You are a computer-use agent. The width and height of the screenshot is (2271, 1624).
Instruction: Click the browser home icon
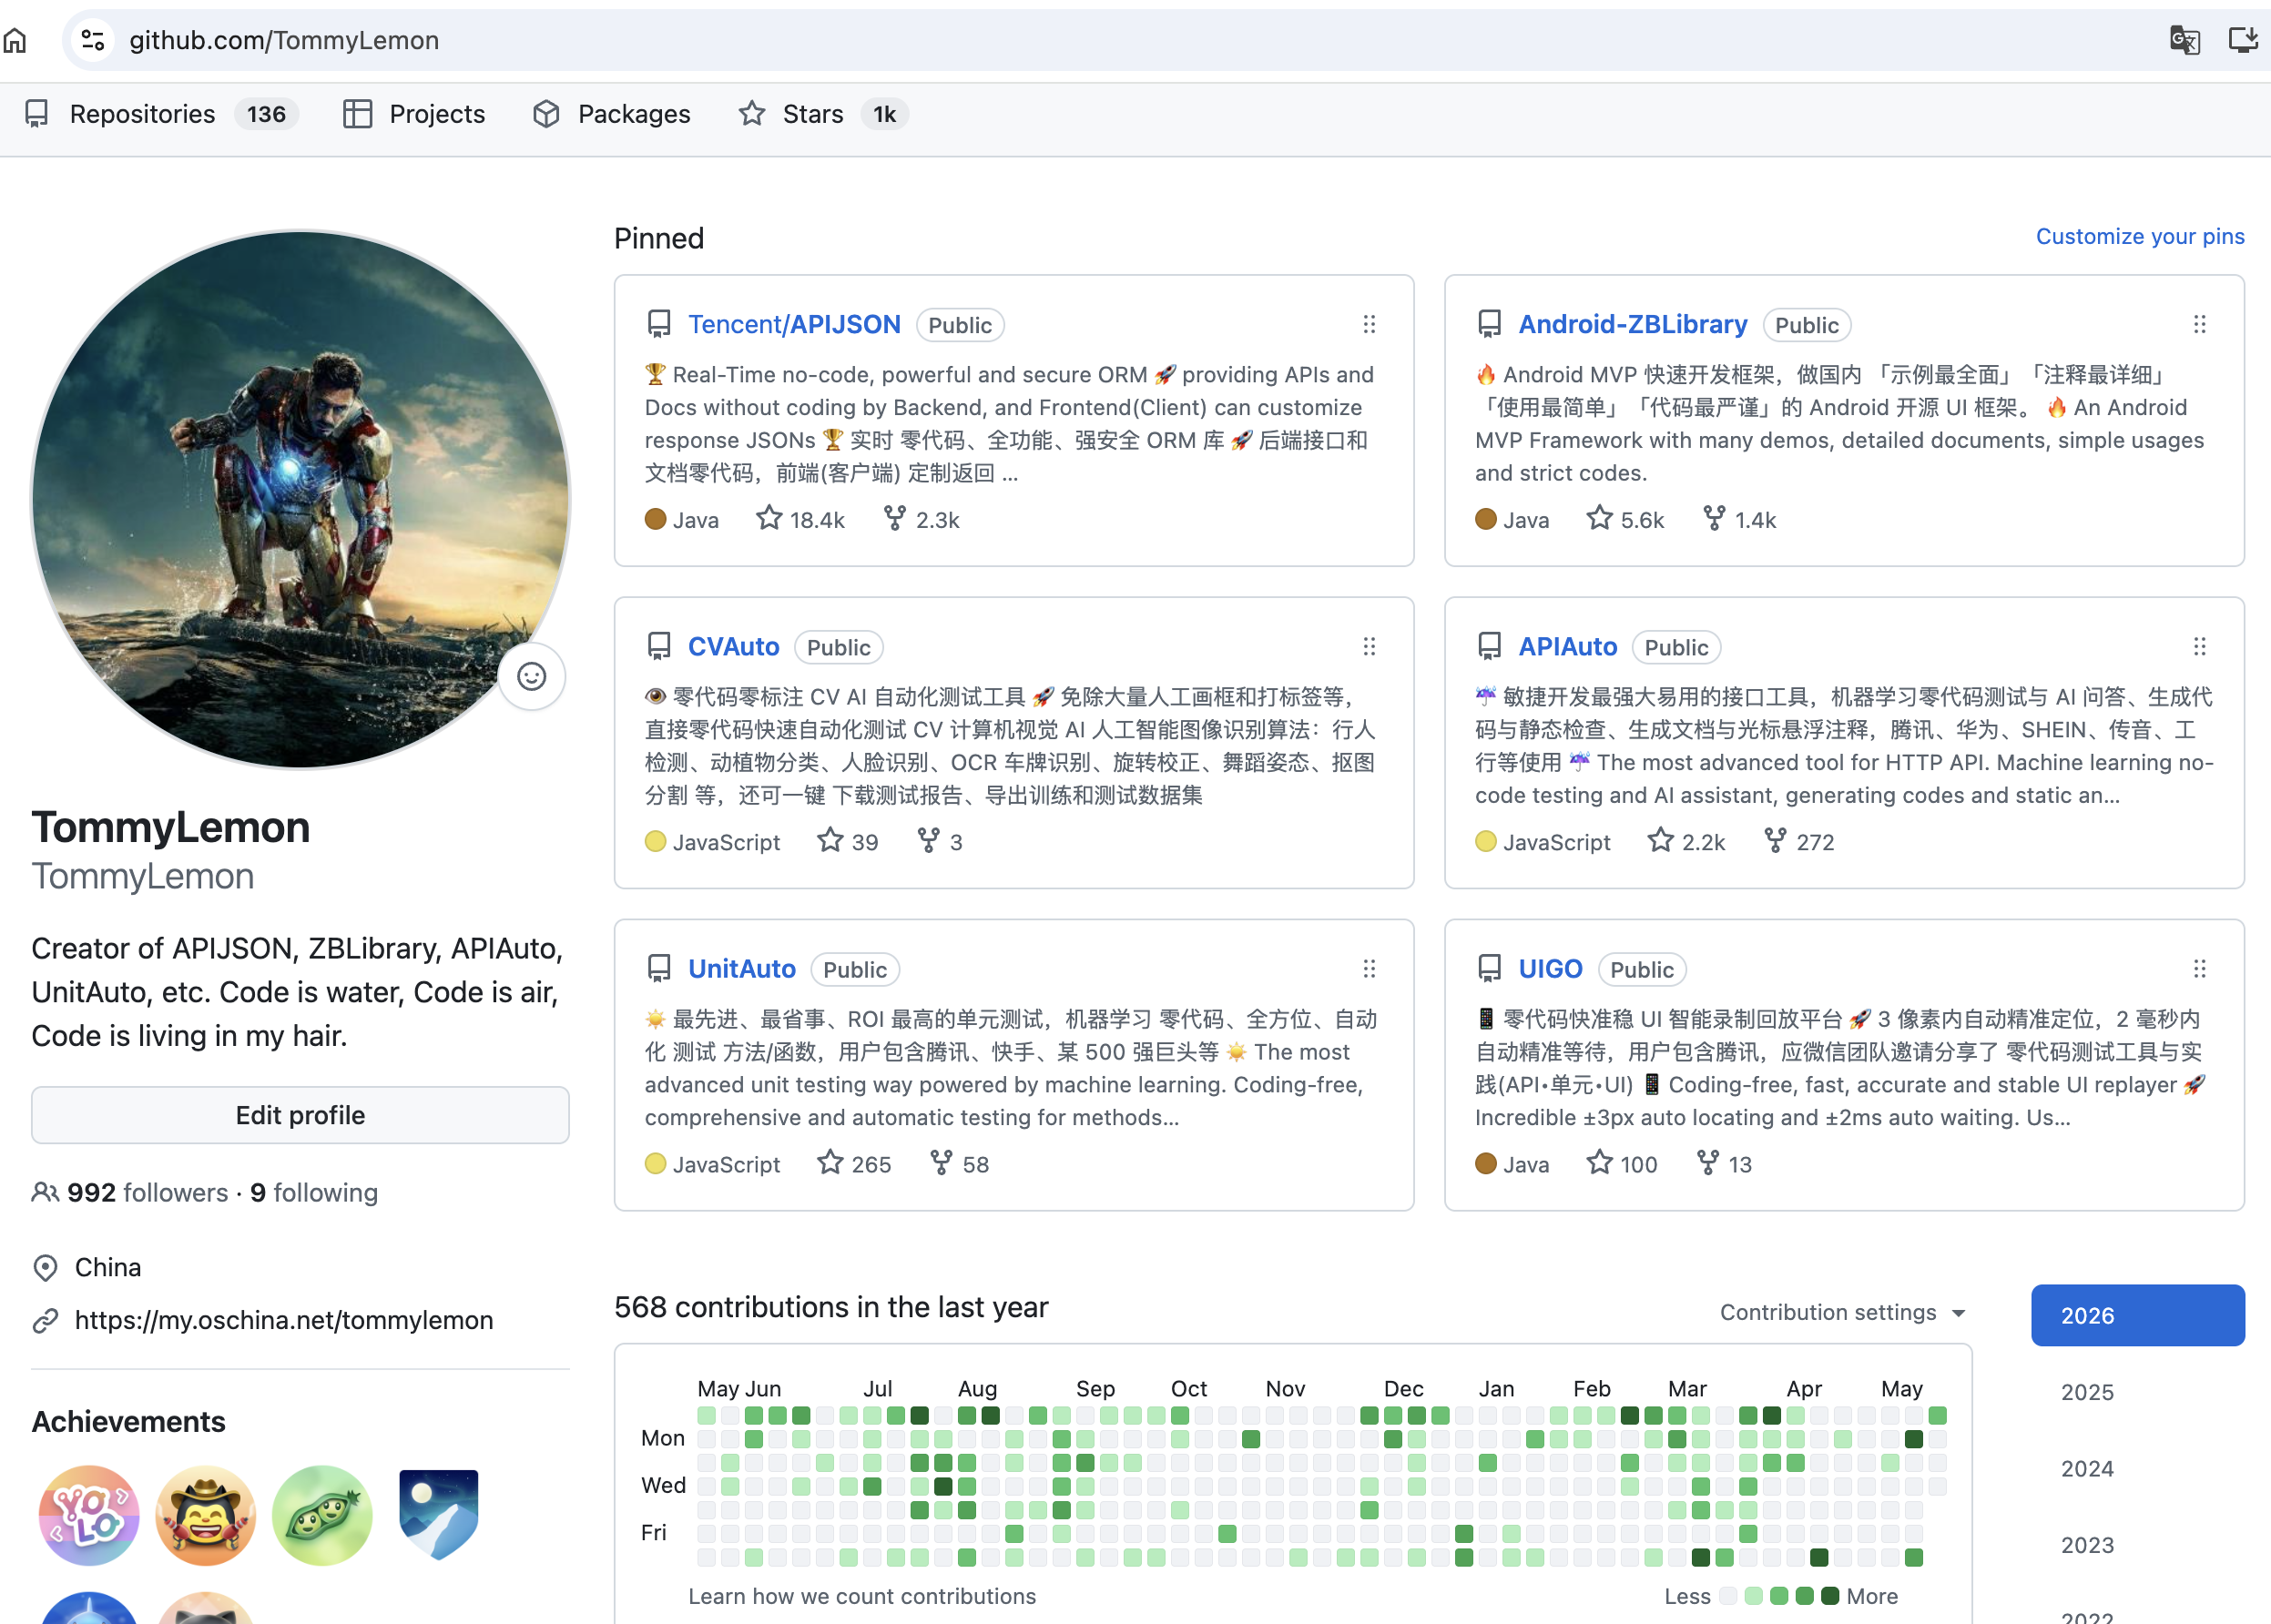[x=15, y=40]
